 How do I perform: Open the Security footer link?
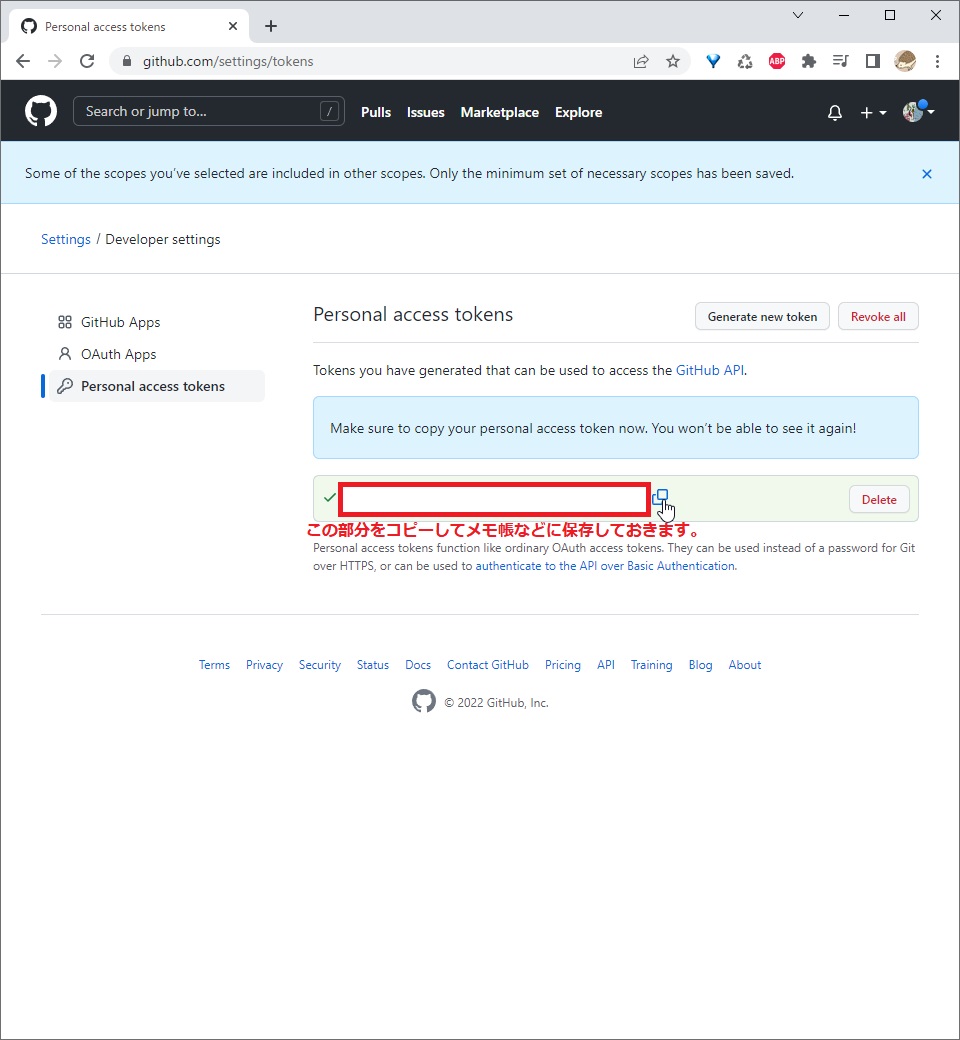320,665
